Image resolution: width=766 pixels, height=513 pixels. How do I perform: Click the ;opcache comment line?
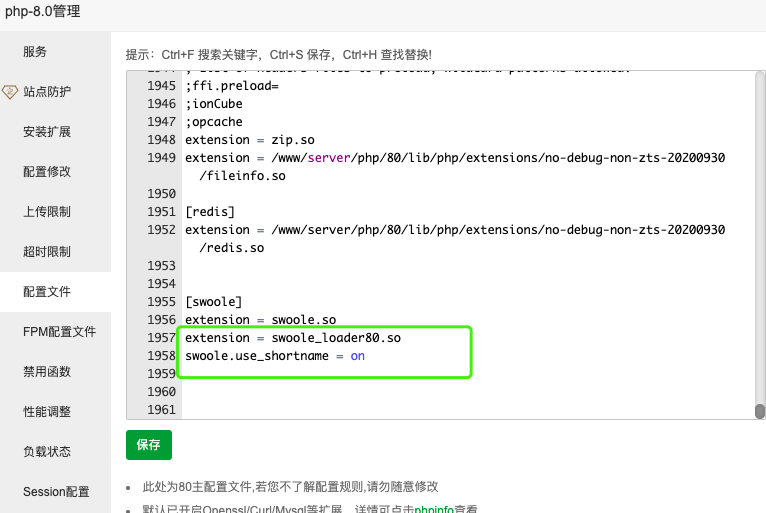213,122
